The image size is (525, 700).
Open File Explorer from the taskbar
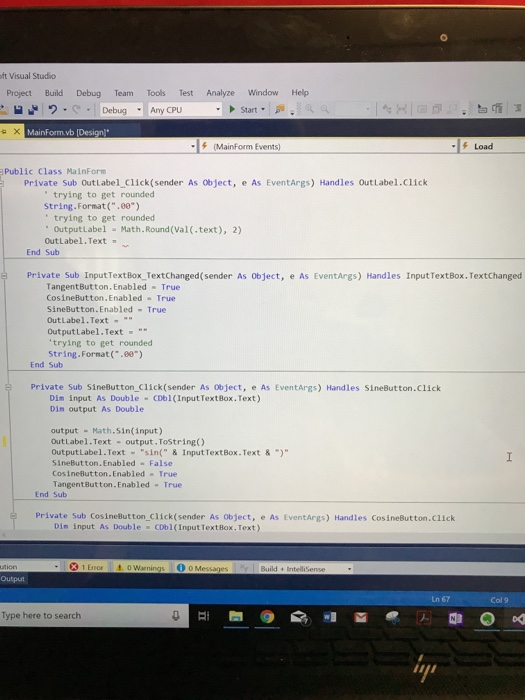pos(235,617)
